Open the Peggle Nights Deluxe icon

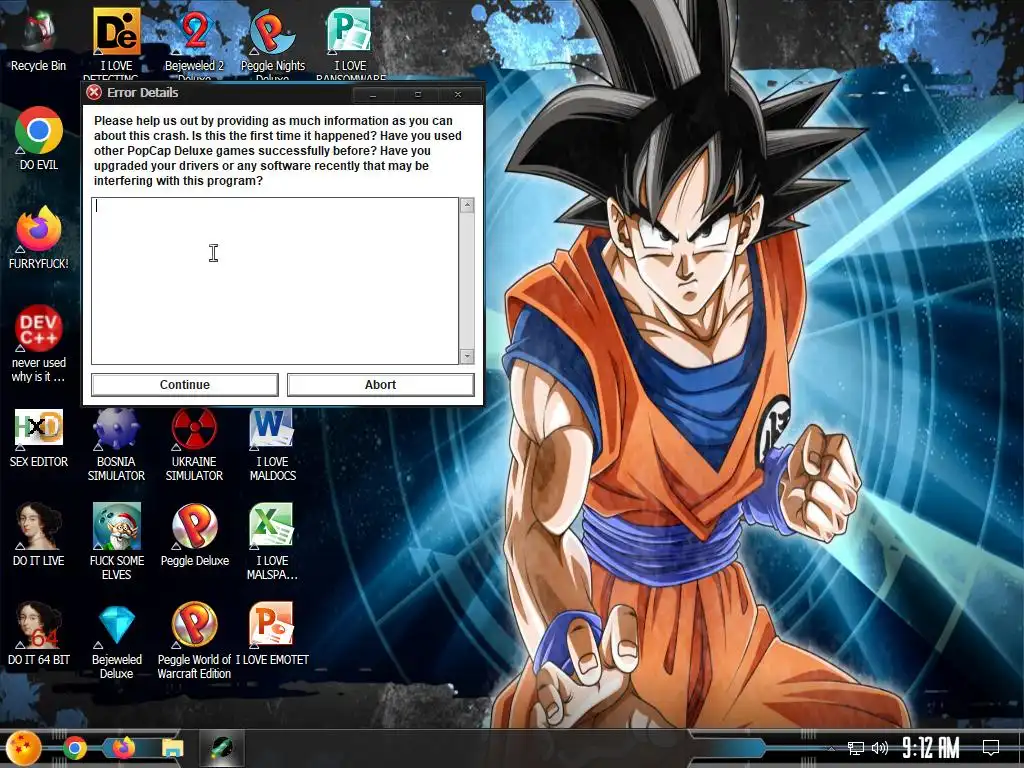point(272,31)
